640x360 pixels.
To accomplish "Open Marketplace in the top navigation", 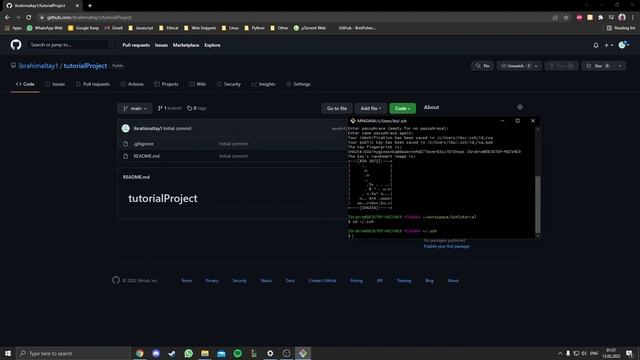I will (186, 45).
